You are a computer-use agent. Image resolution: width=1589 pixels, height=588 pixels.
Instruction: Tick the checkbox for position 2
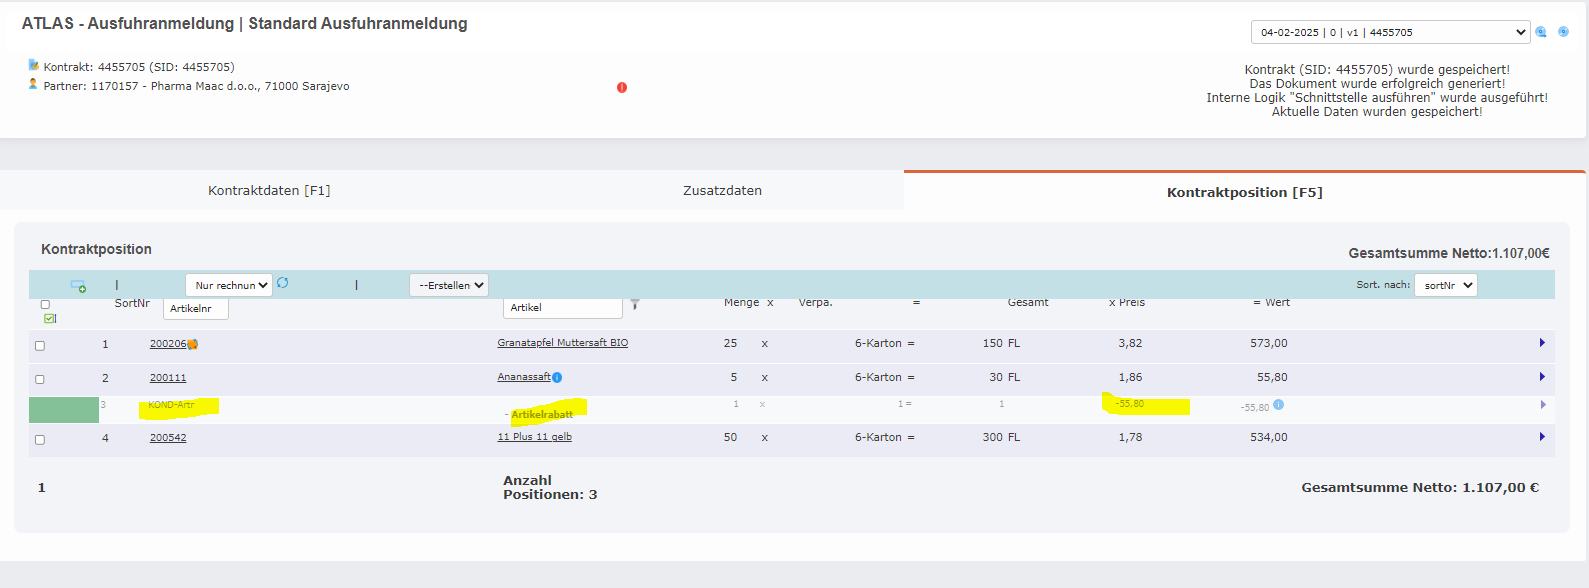(40, 380)
